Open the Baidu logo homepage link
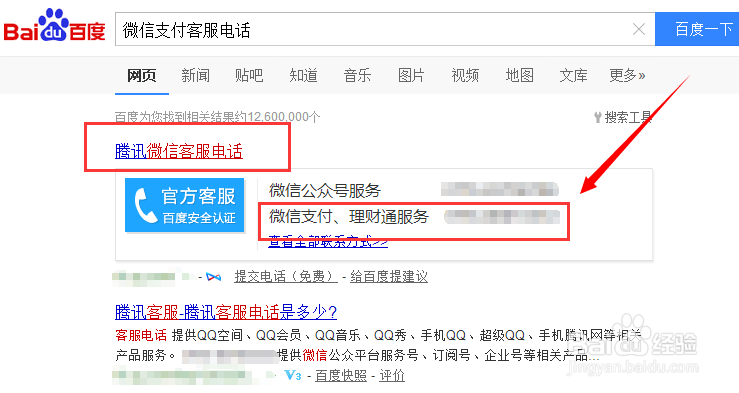This screenshot has height=393, width=739. tap(55, 25)
